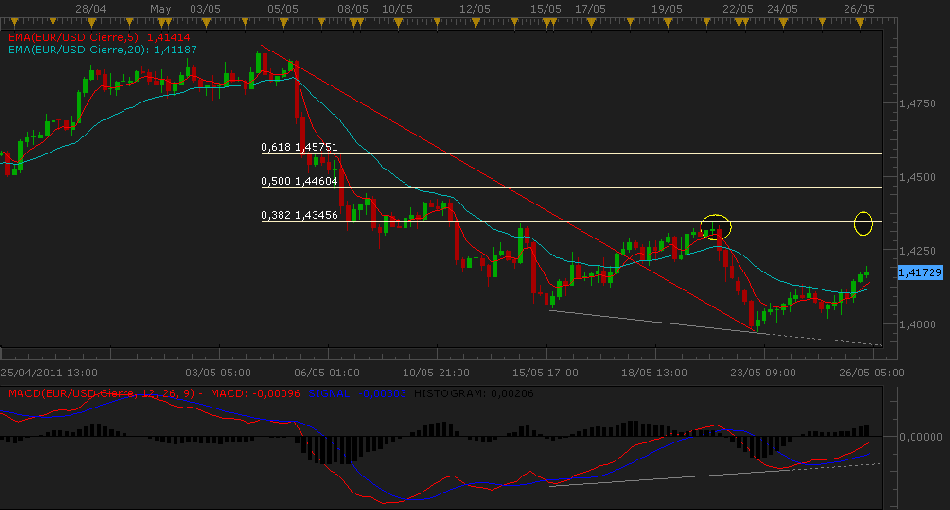
Task: Click the 0,382 Fibonacci level label
Action: 299,215
